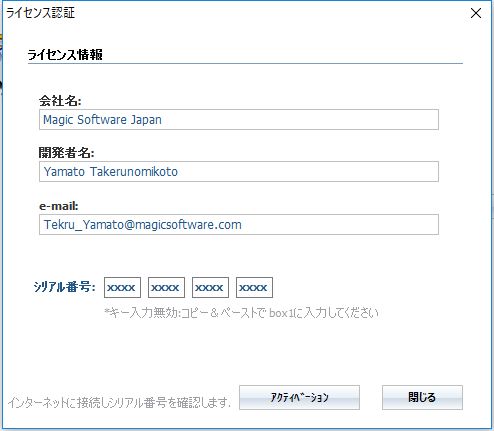Place the cursor on the word Takerunomikoto
The width and height of the screenshot is (494, 431).
134,172
